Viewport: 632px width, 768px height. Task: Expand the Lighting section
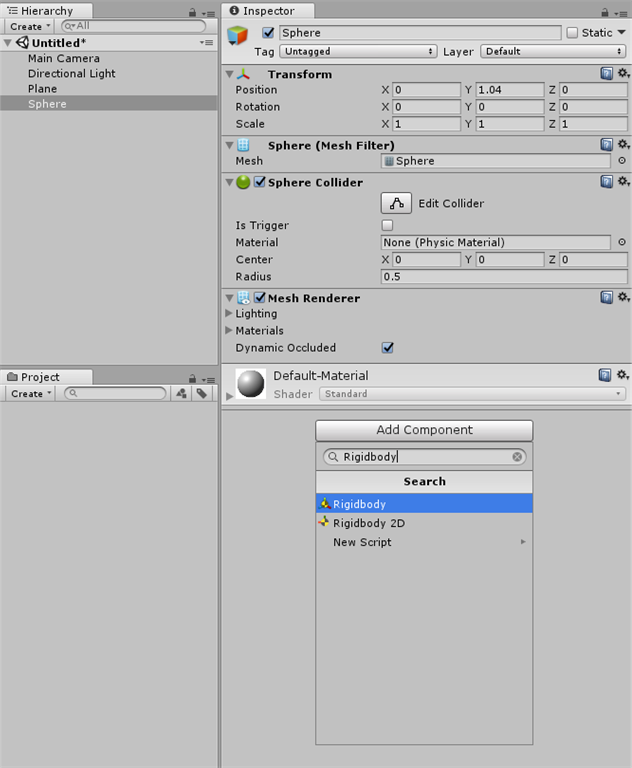229,312
